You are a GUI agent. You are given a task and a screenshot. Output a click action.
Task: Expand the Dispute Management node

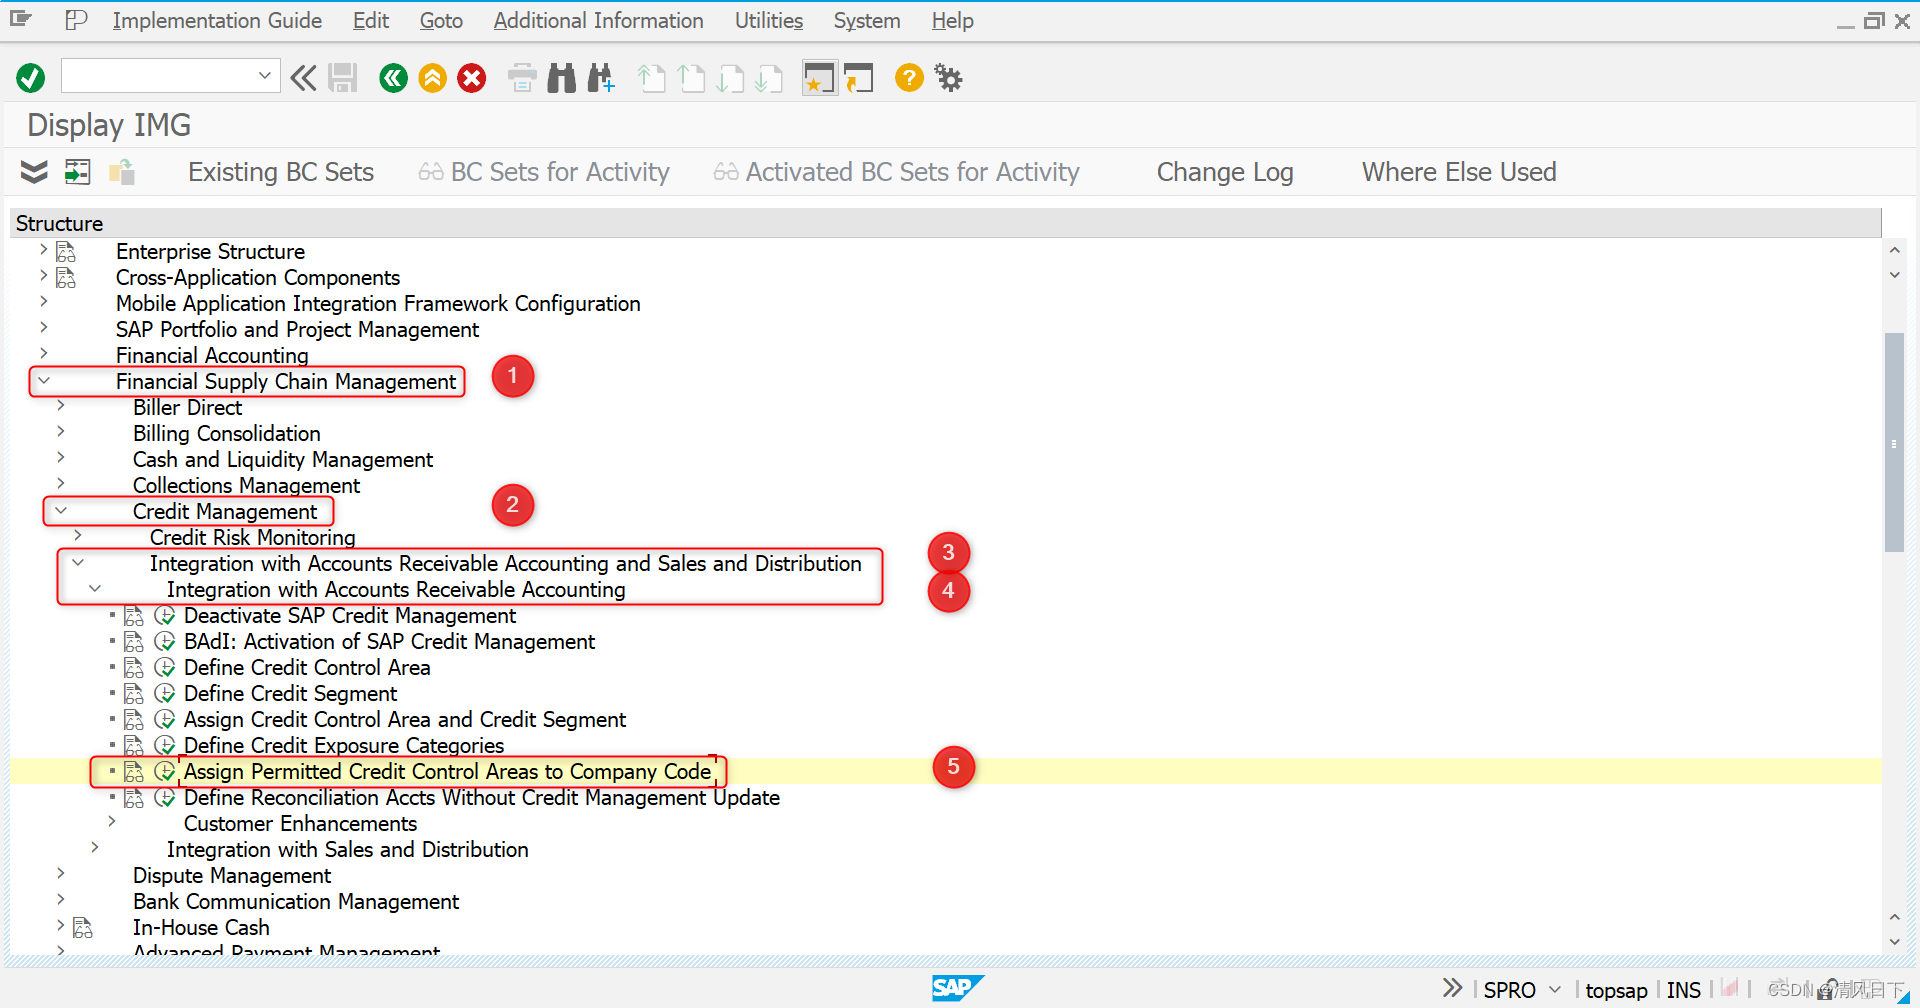pyautogui.click(x=60, y=873)
